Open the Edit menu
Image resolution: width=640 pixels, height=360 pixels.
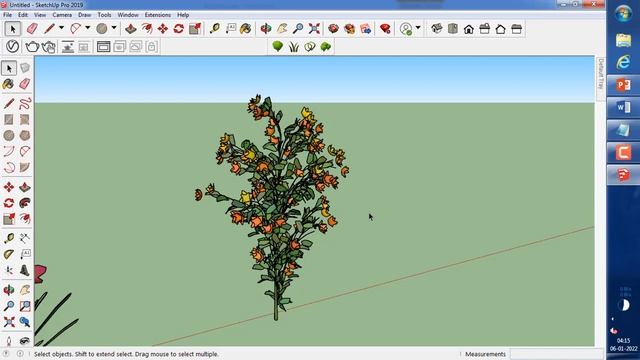click(23, 15)
